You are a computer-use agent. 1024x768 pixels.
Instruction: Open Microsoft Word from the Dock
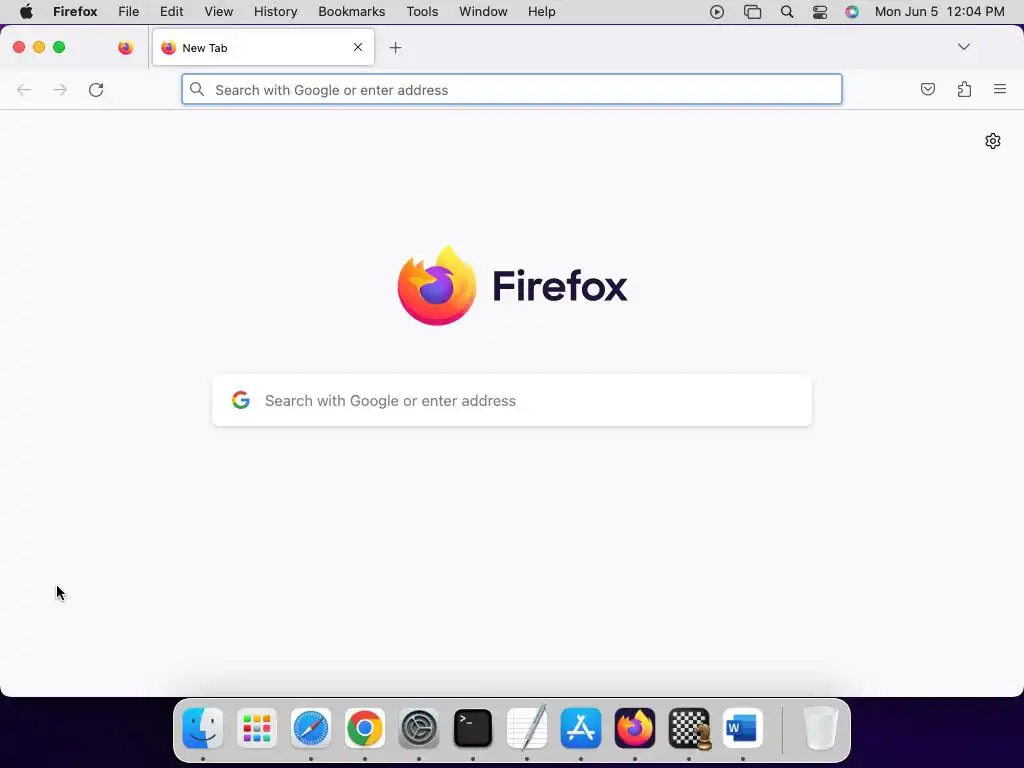[x=743, y=728]
